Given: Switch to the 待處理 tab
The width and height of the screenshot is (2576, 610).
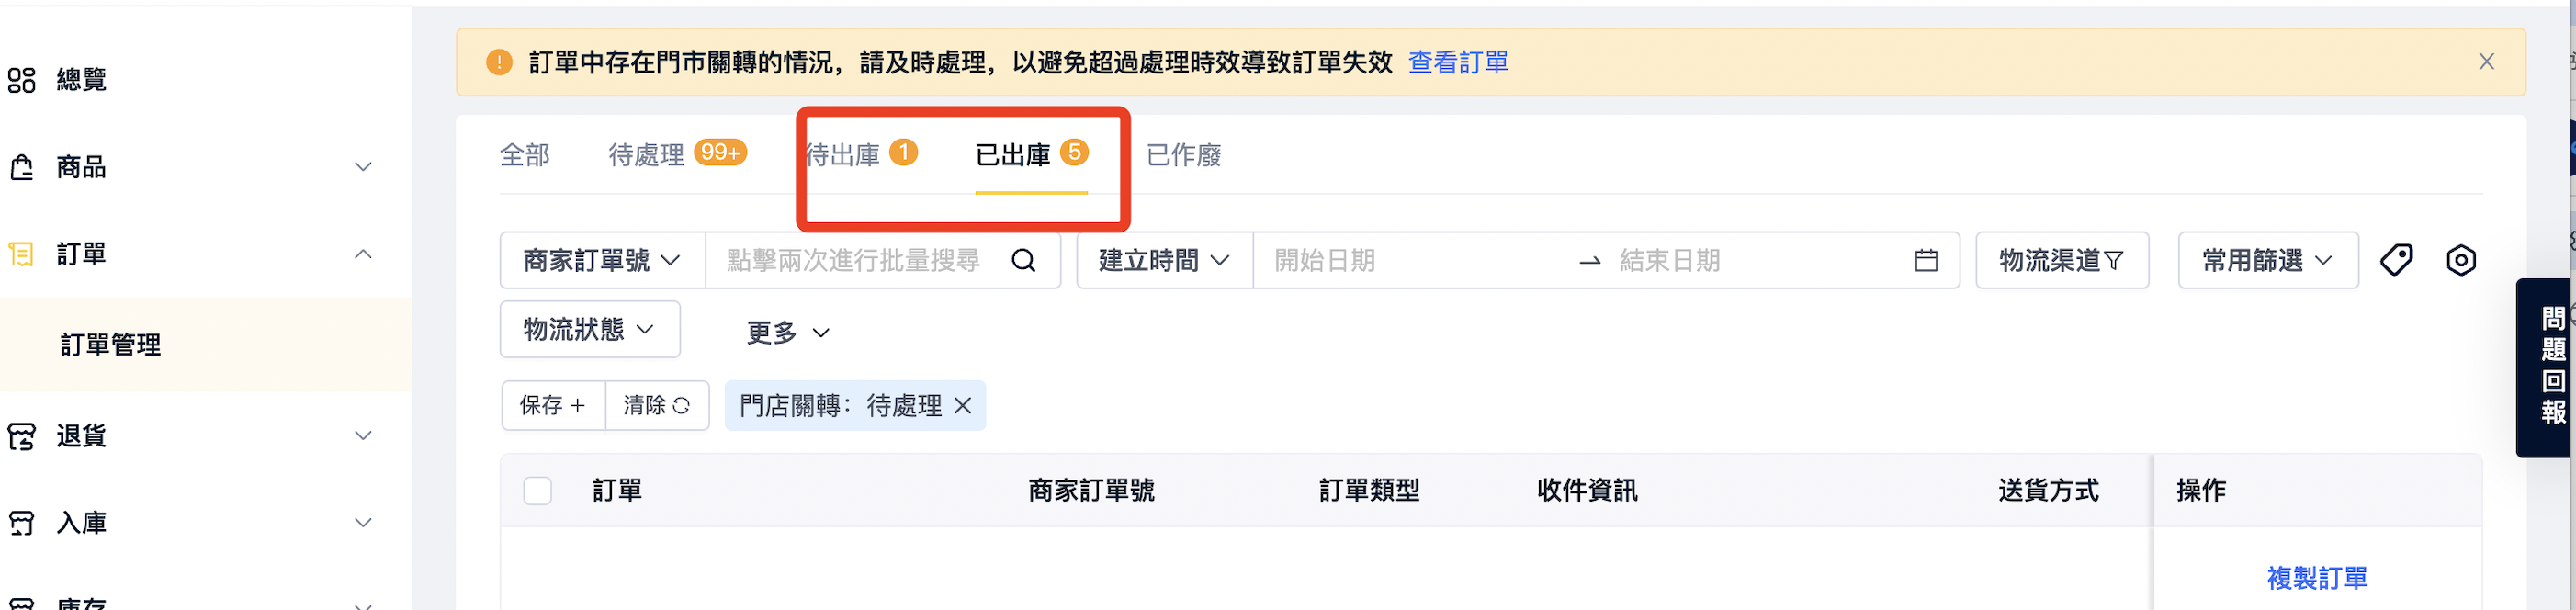Looking at the screenshot, I should click(677, 155).
